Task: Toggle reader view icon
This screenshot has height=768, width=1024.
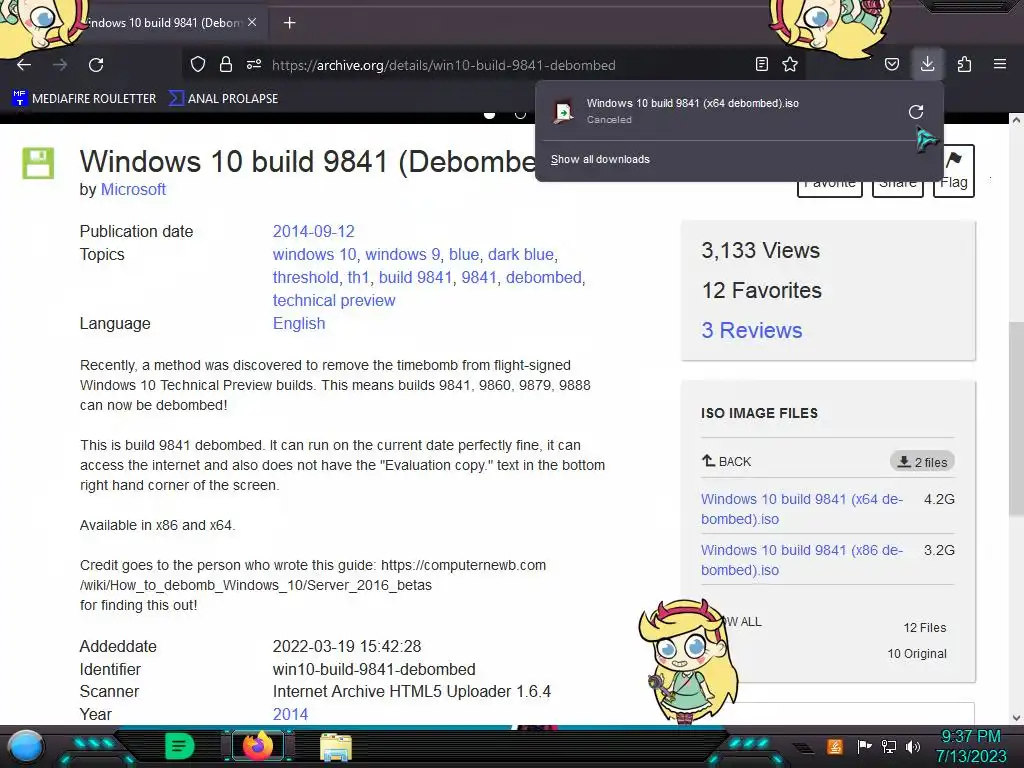Action: pyautogui.click(x=761, y=65)
